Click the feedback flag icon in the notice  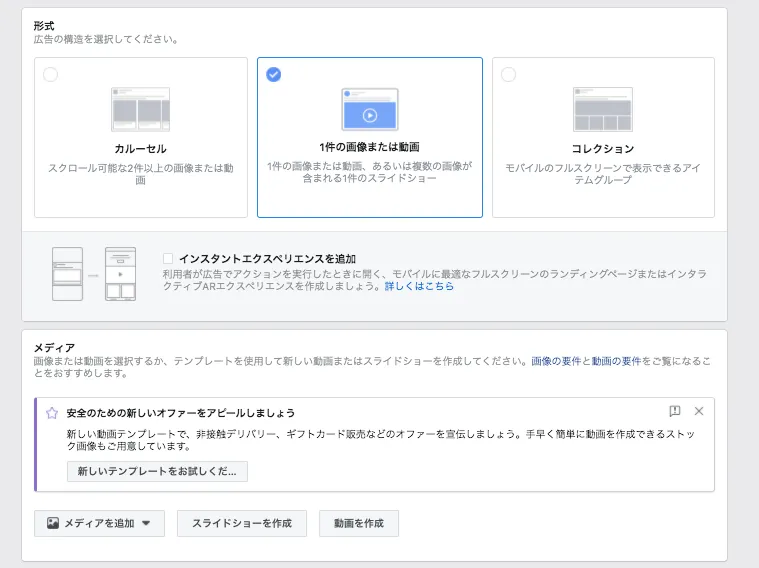click(x=675, y=411)
